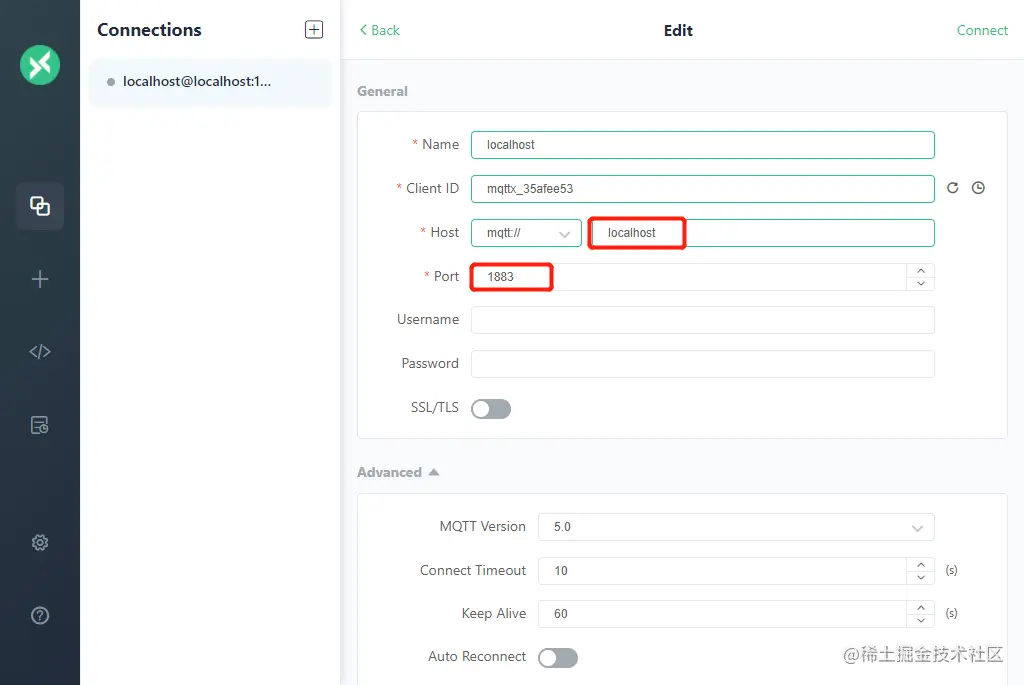Click the Connections panel title
Image resolution: width=1024 pixels, height=685 pixels.
click(x=149, y=30)
